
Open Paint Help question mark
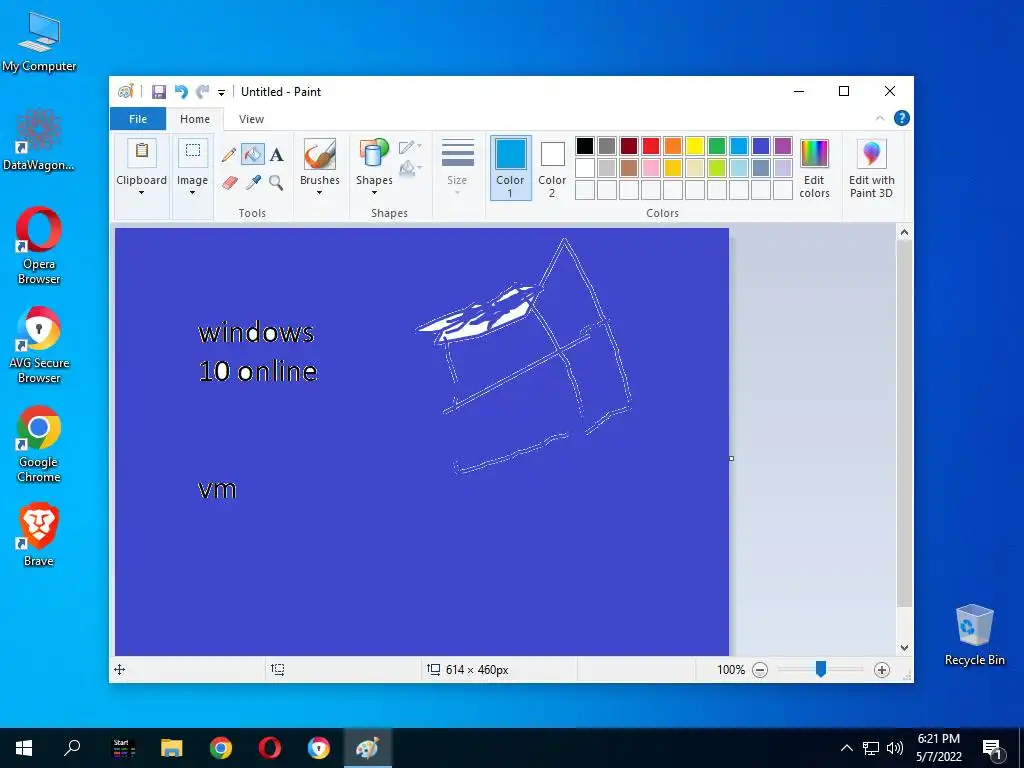[x=901, y=118]
